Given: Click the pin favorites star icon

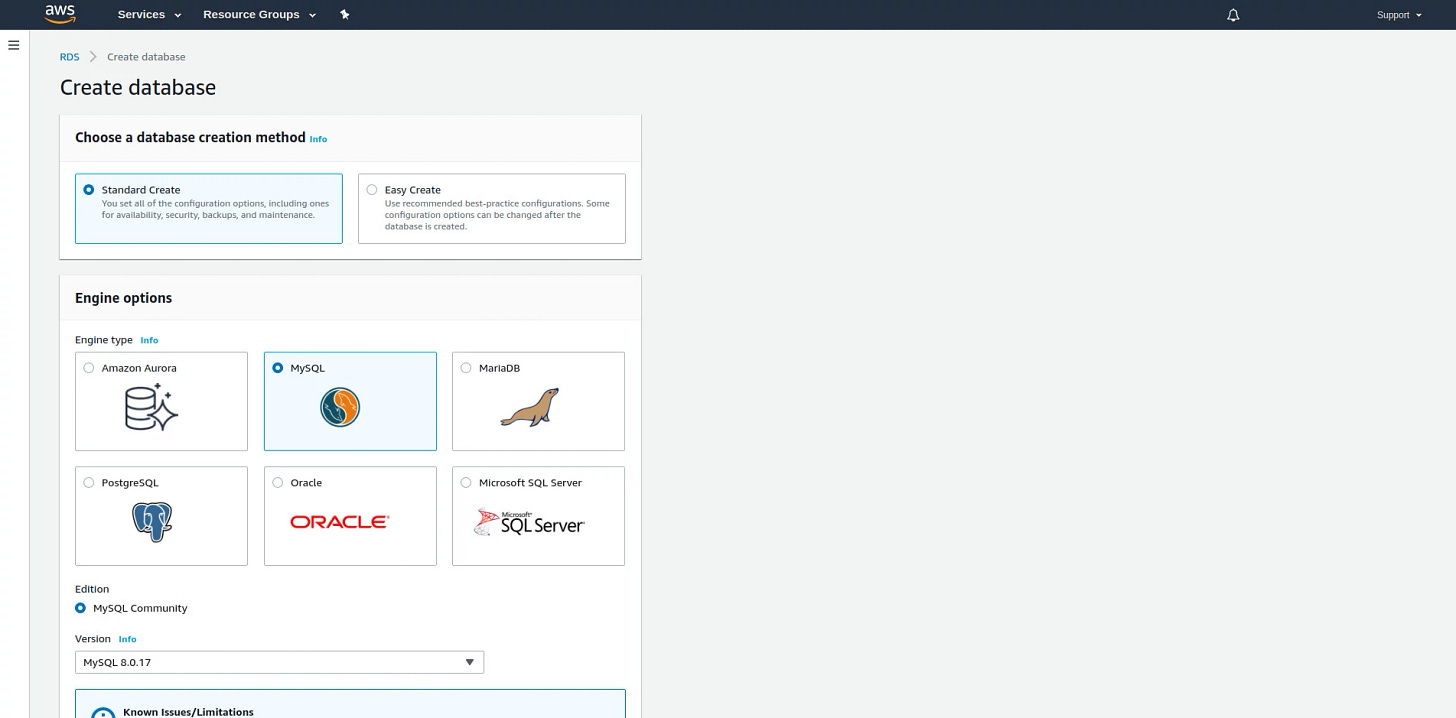Looking at the screenshot, I should coord(344,14).
